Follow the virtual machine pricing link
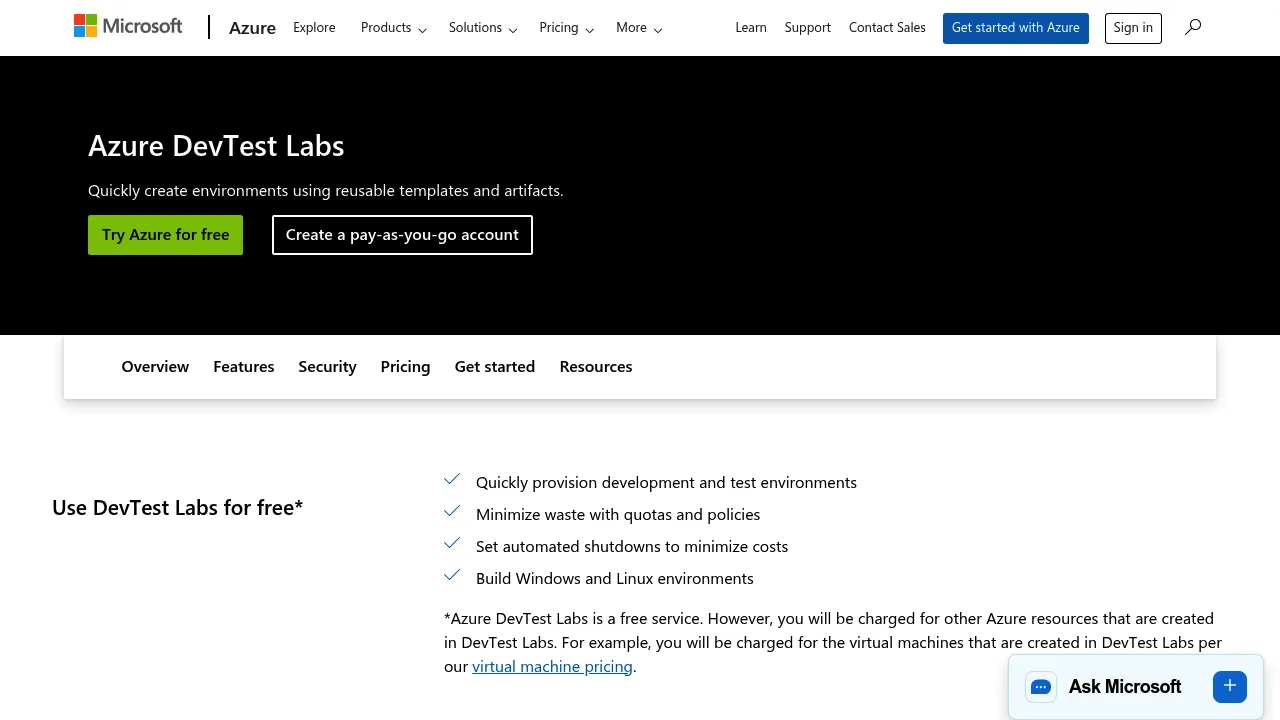 click(552, 667)
